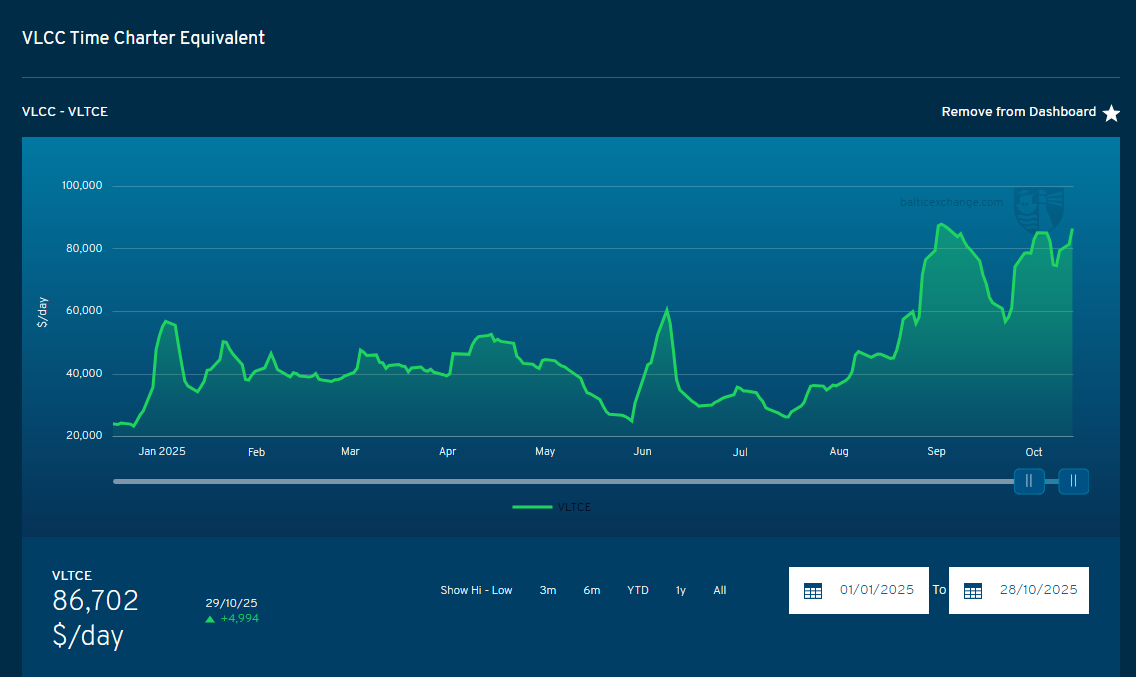Click the Baltic Exchange watermark logo
Viewport: 1136px width, 677px height.
point(1038,208)
